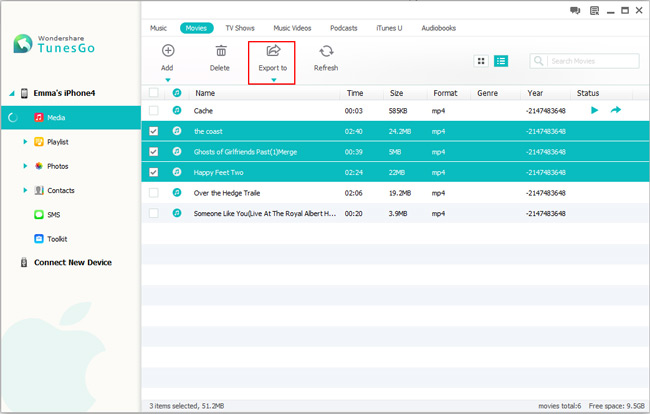Screen dimensions: 650x414
Task: Click '3 items selected, 51.2MB' status text
Action: 187,406
